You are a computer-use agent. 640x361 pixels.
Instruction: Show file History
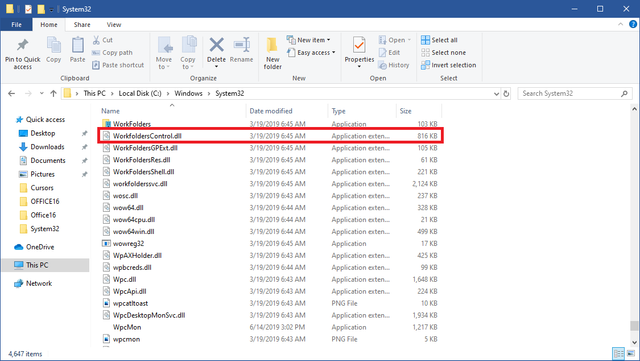394,65
